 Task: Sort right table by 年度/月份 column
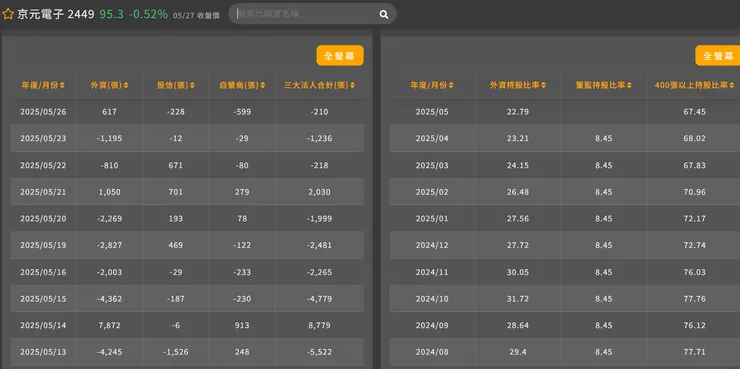[x=432, y=85]
